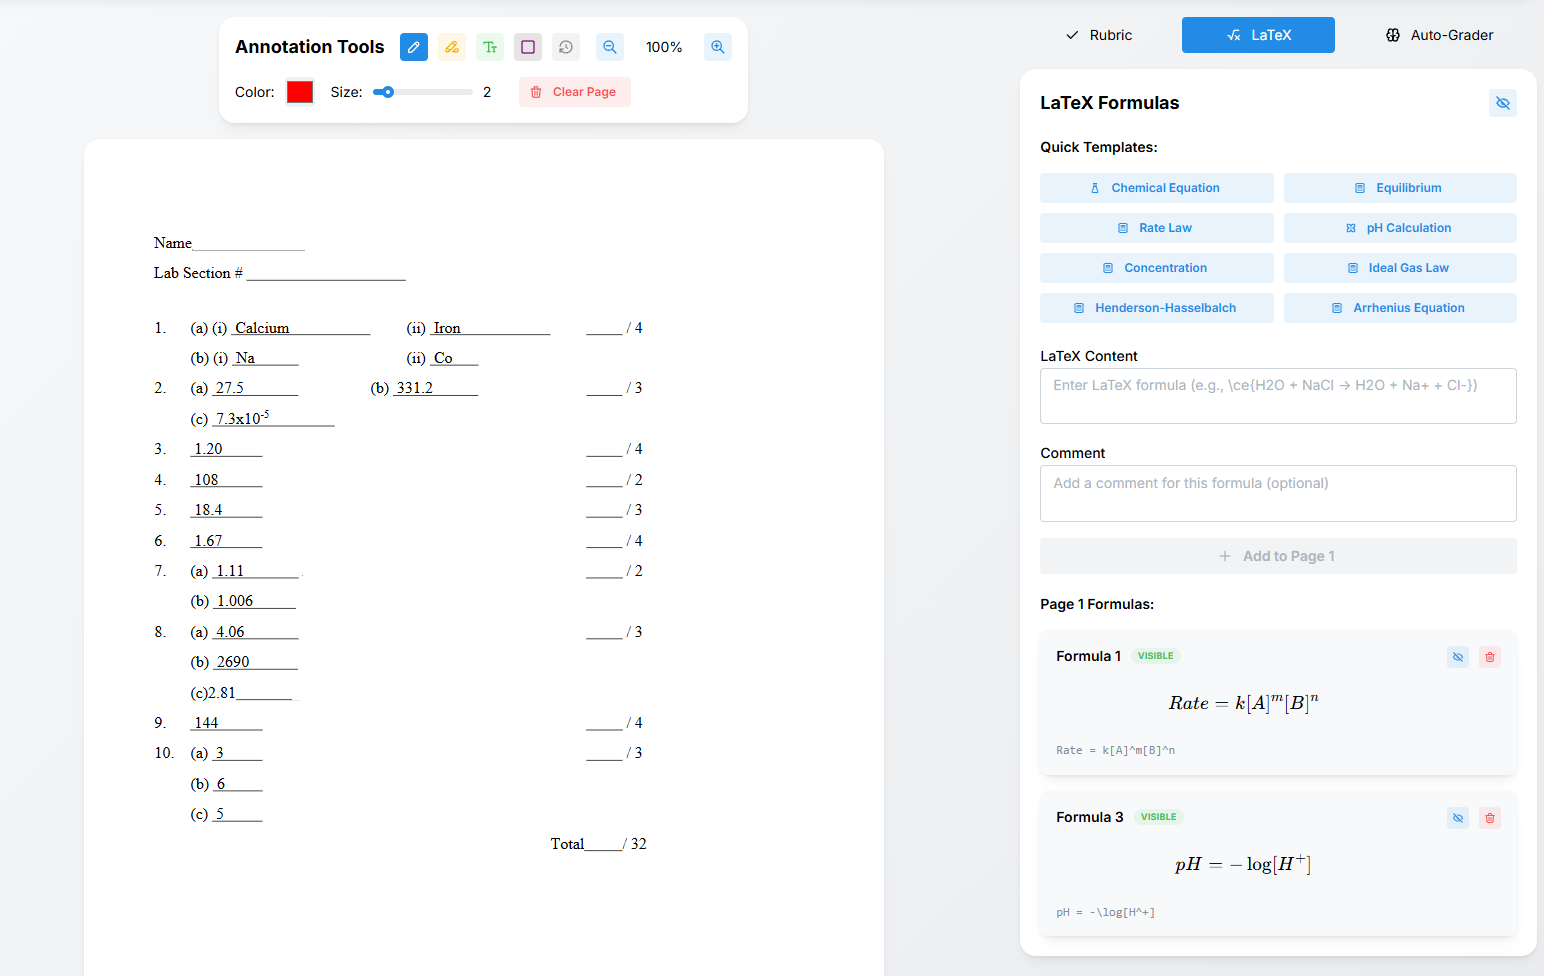Select the Highlighter tool
The image size is (1544, 976).
451,47
